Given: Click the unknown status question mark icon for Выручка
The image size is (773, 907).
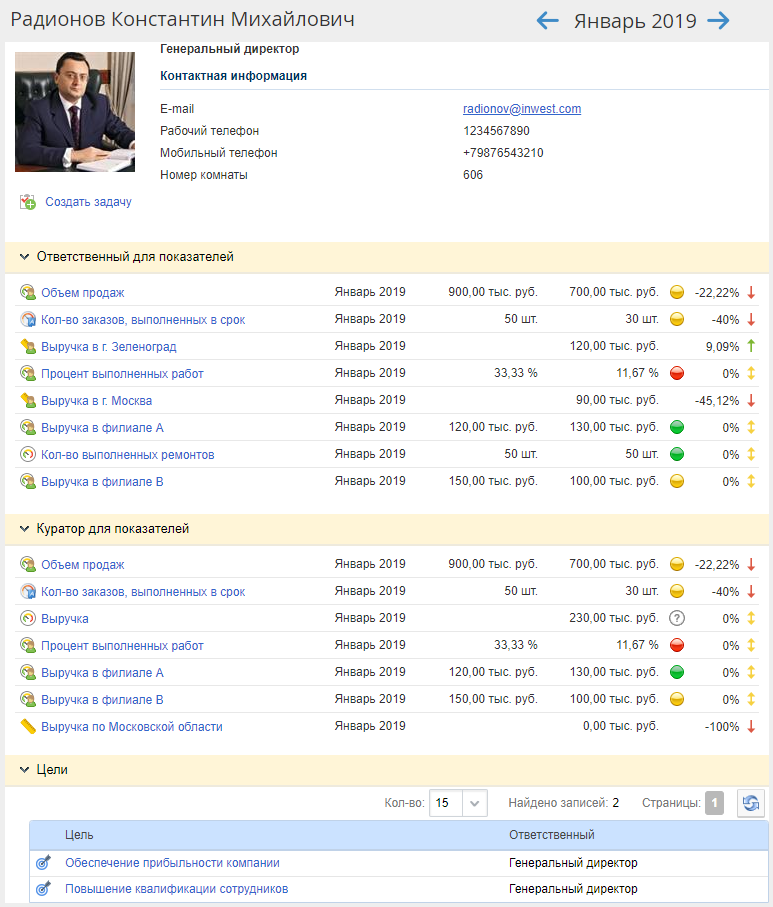Looking at the screenshot, I should 676,619.
